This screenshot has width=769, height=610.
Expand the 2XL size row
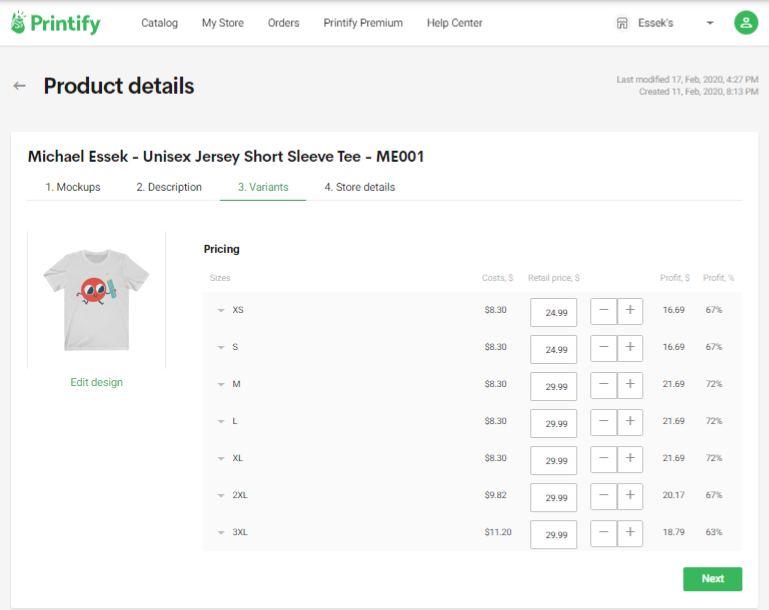pos(221,495)
